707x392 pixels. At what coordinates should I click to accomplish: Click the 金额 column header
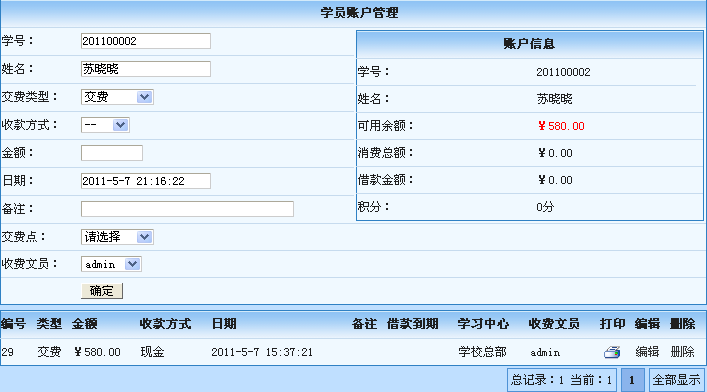[84, 324]
